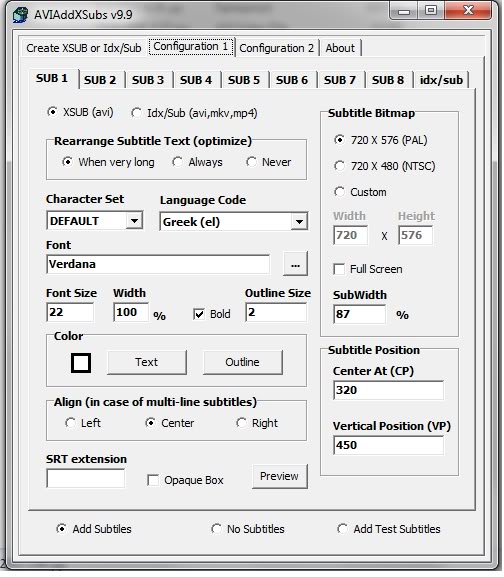Enable the Opaque Box checkbox
Image resolution: width=504 pixels, height=577 pixels.
tap(185, 480)
